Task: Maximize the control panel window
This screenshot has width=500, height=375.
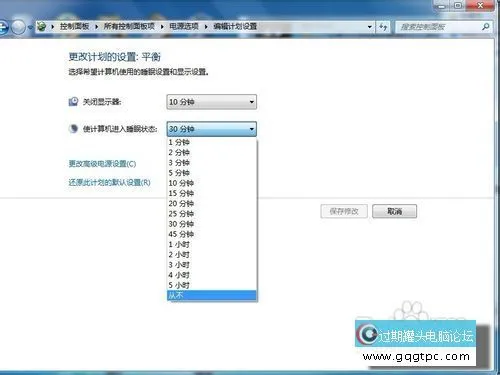Action: click(x=458, y=5)
